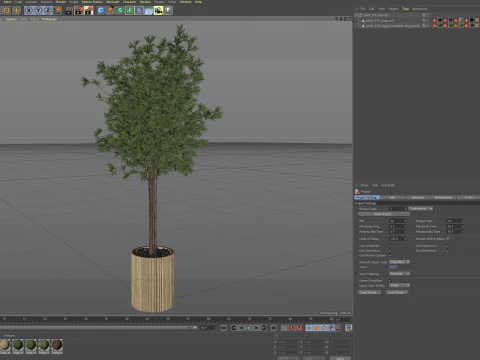480x360 pixels.
Task: Toggle Use Animation checkbox
Action: tap(390, 246)
